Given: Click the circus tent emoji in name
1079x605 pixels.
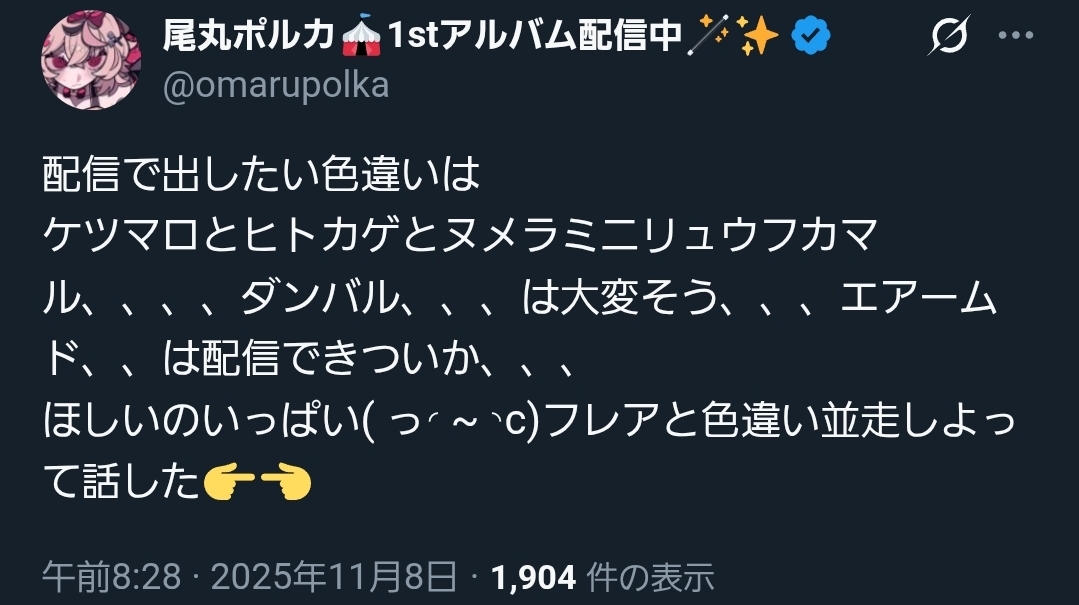Looking at the screenshot, I should pos(361,35).
